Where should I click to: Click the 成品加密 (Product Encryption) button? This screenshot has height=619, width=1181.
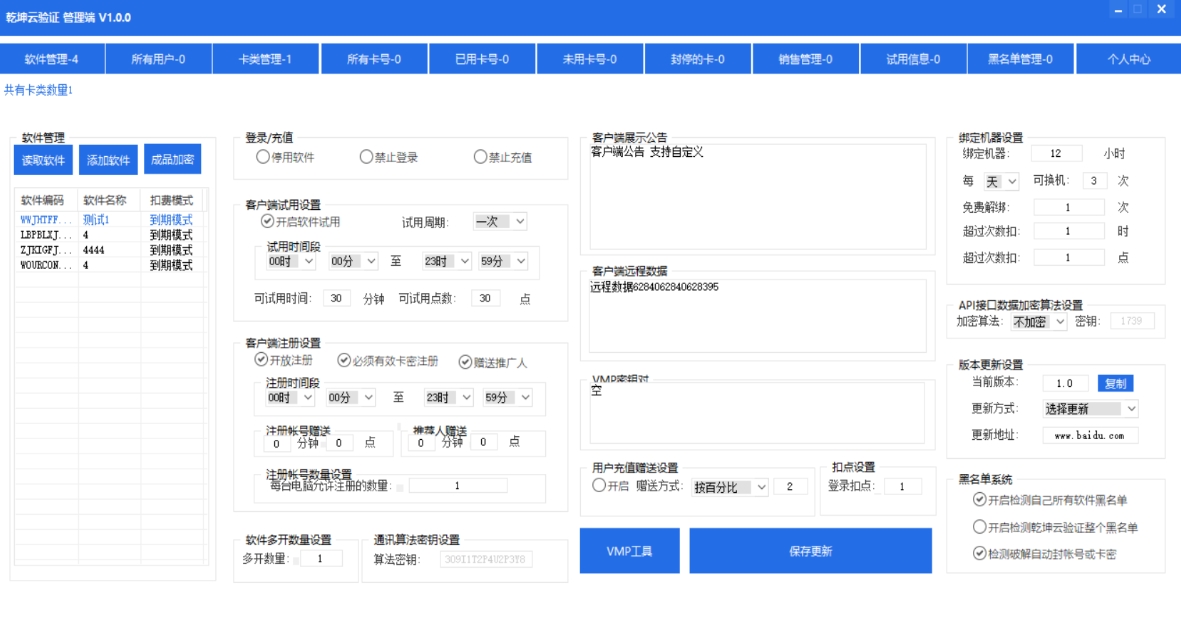[170, 160]
